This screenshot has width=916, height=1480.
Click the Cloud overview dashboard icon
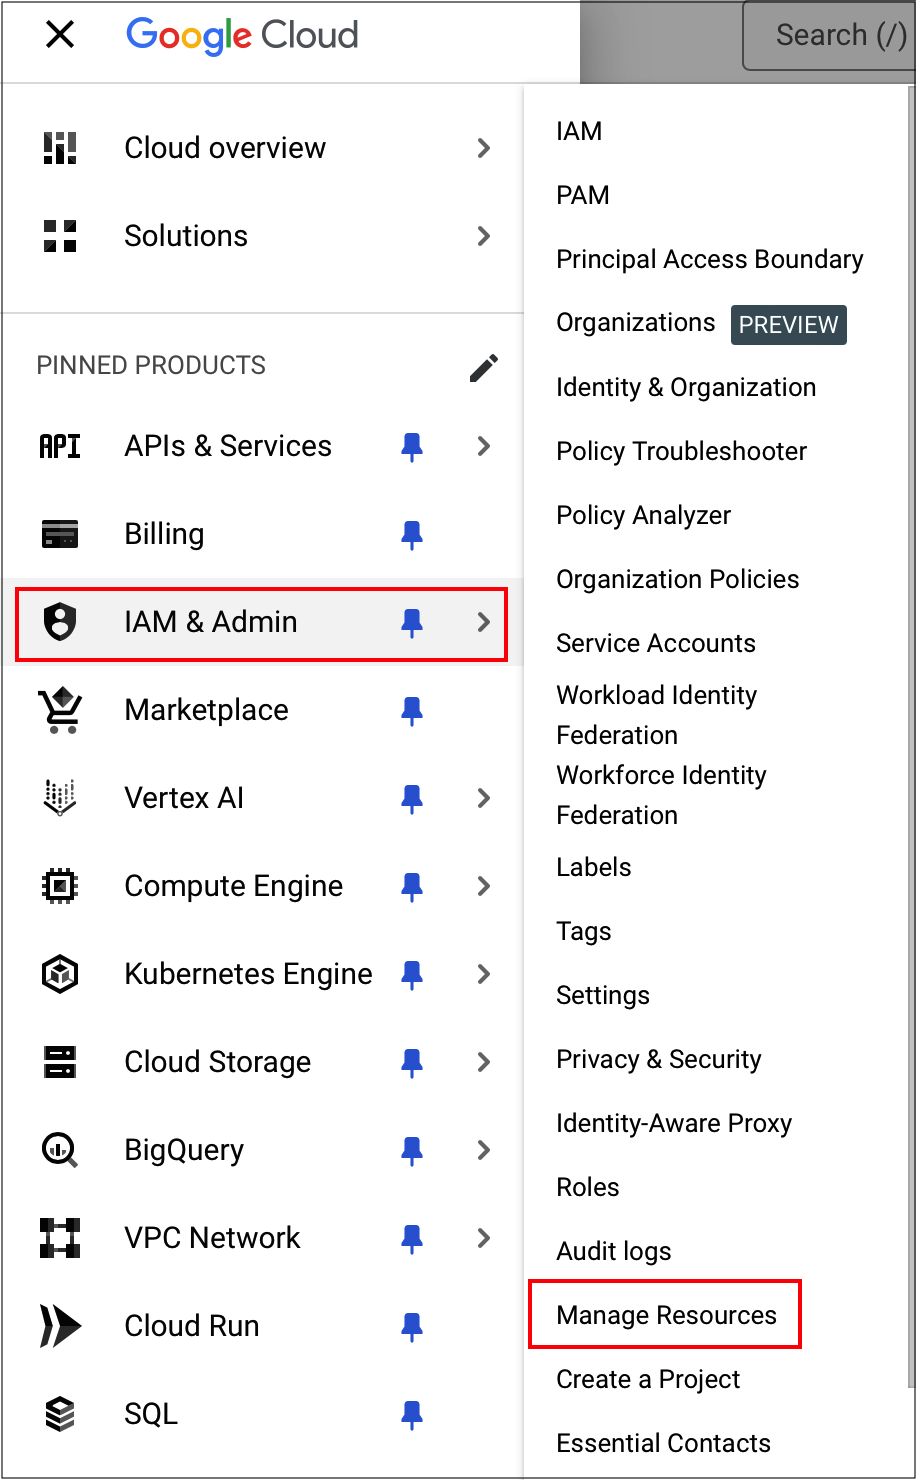60,148
